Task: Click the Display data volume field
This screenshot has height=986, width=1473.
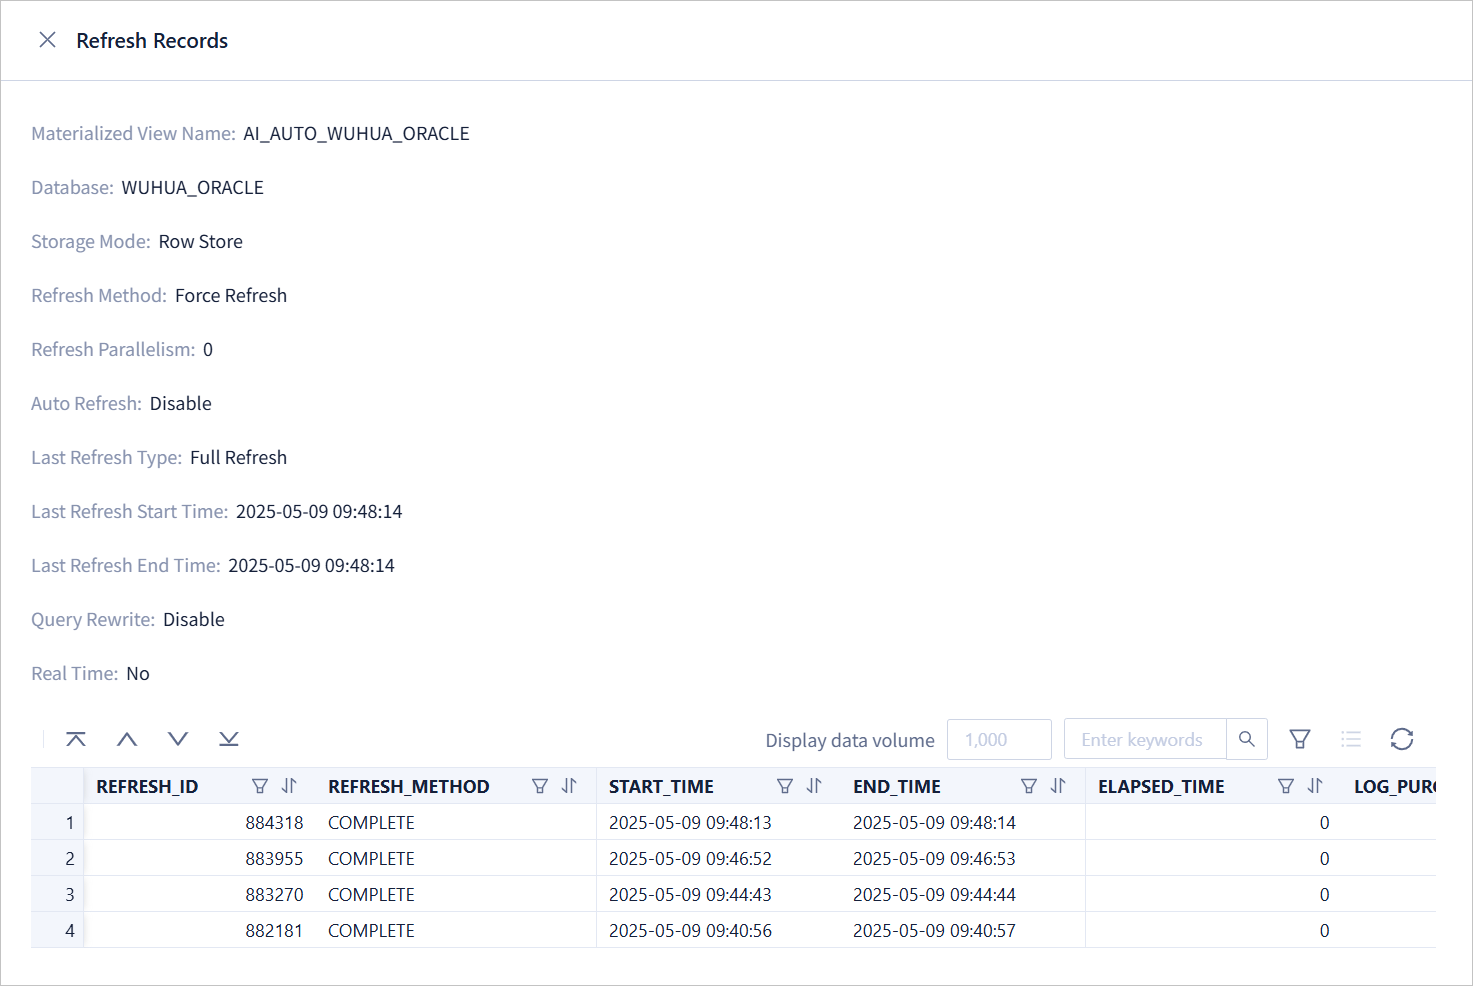Action: [998, 739]
